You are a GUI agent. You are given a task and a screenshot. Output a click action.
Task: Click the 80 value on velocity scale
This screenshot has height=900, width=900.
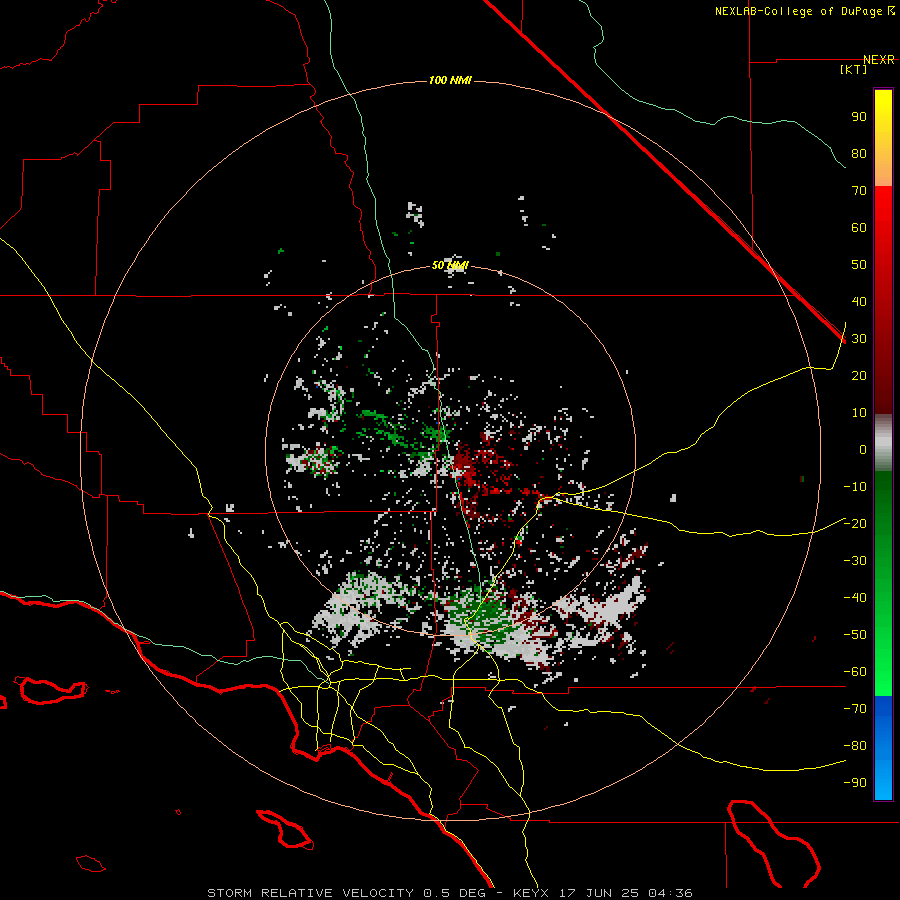(859, 154)
